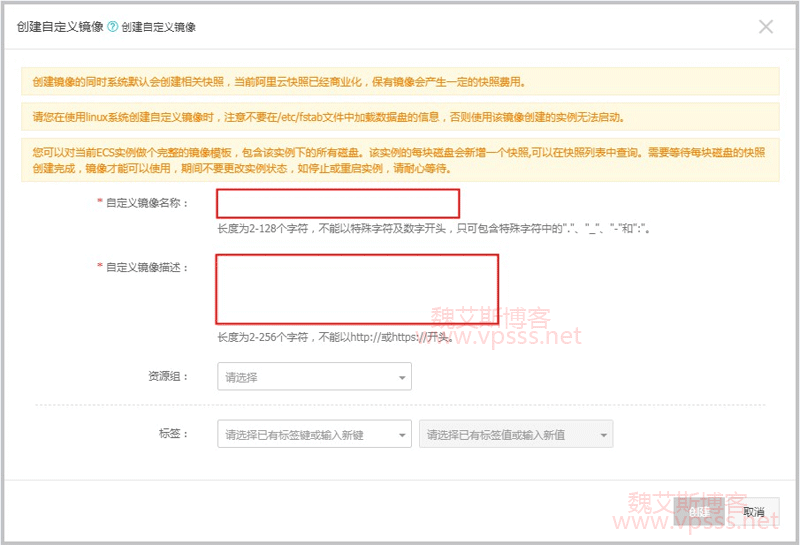Focus the 自定义镜像名称 input field
This screenshot has height=545, width=800.
(x=338, y=203)
